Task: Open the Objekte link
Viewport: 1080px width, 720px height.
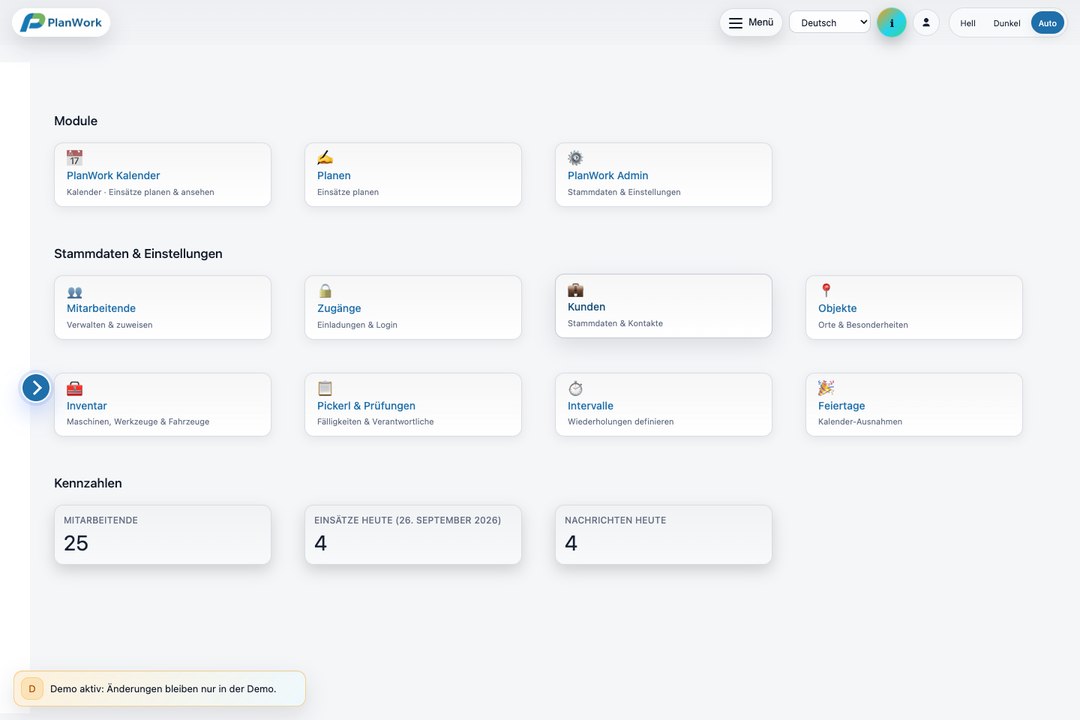Action: [838, 309]
